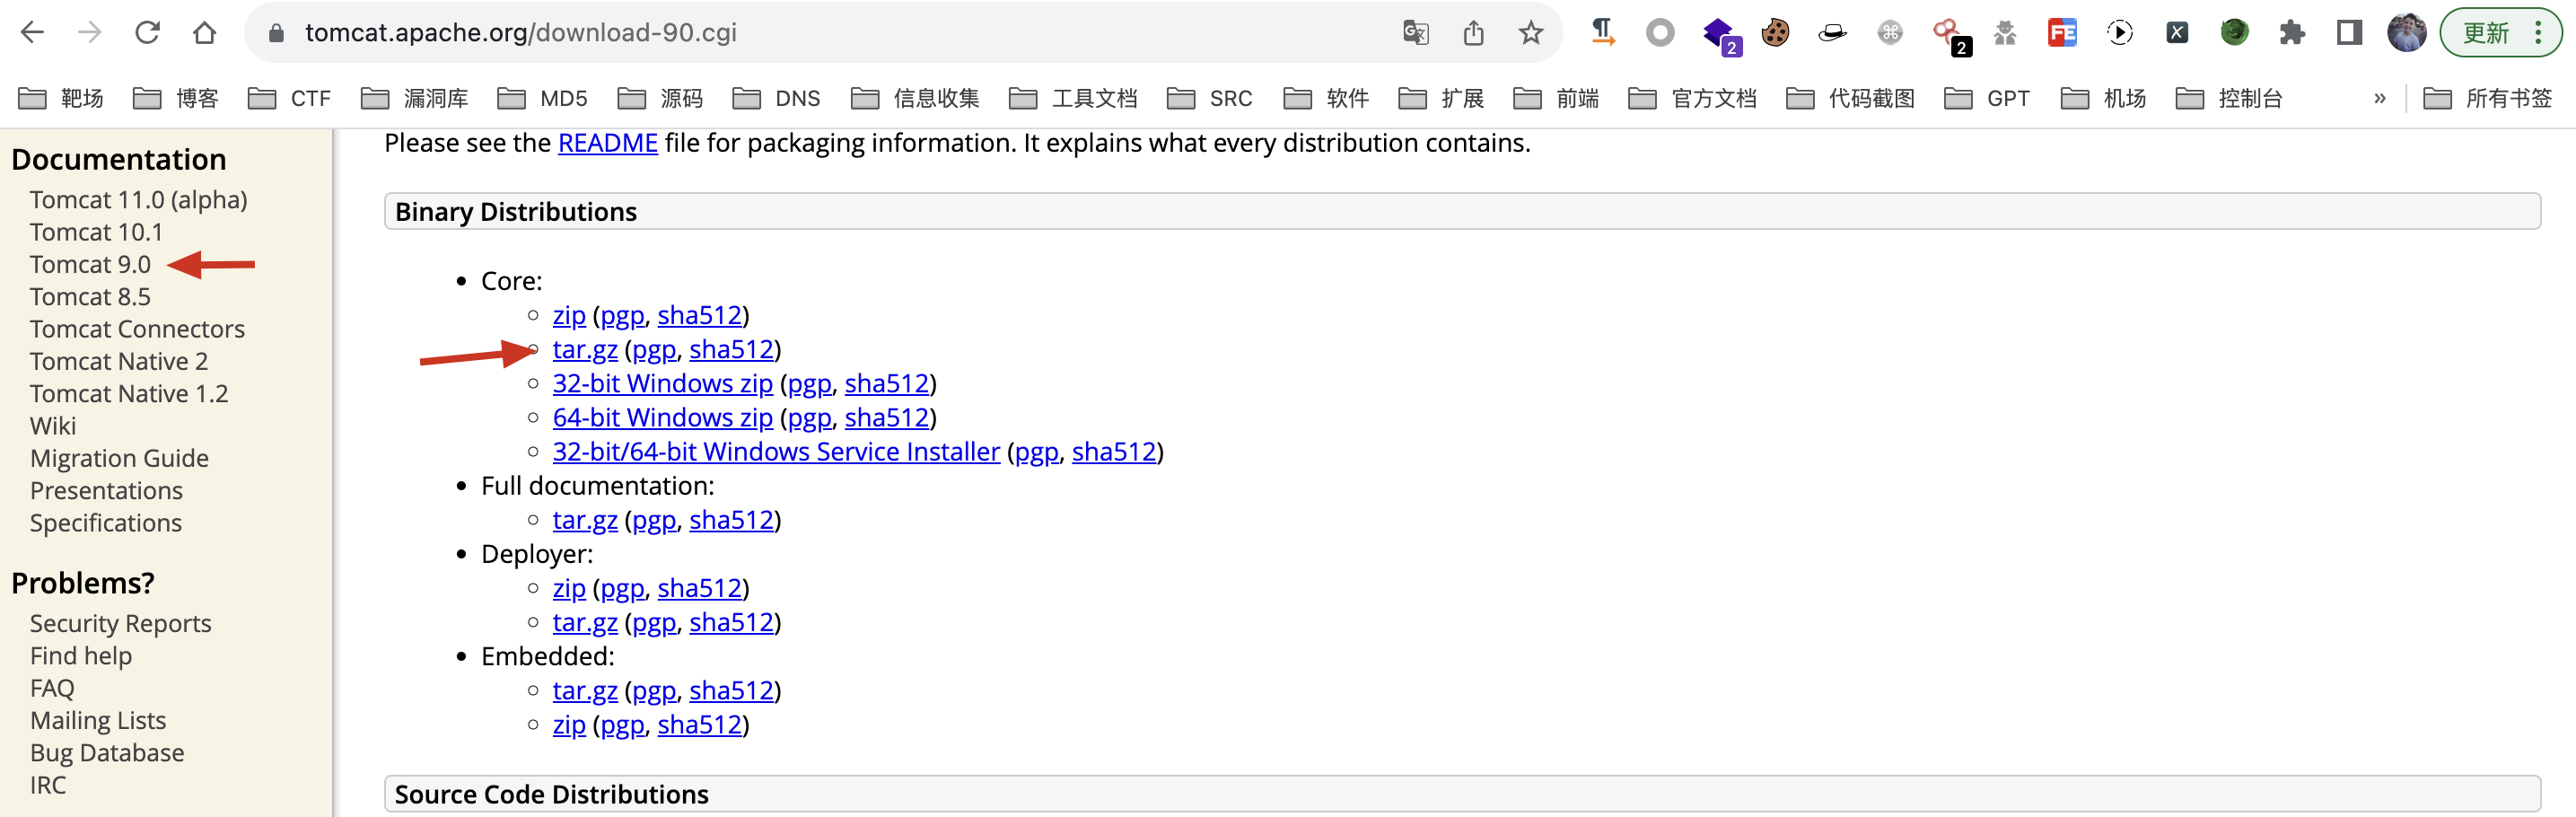The image size is (2576, 817).
Task: Open the Wiki sidebar link
Action: (53, 426)
